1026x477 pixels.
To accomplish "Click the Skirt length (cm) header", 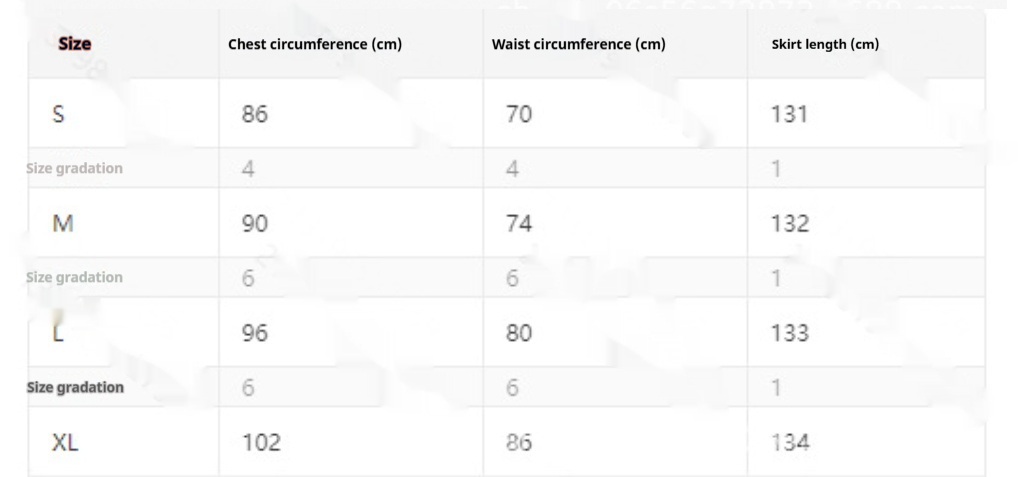I will [x=825, y=44].
